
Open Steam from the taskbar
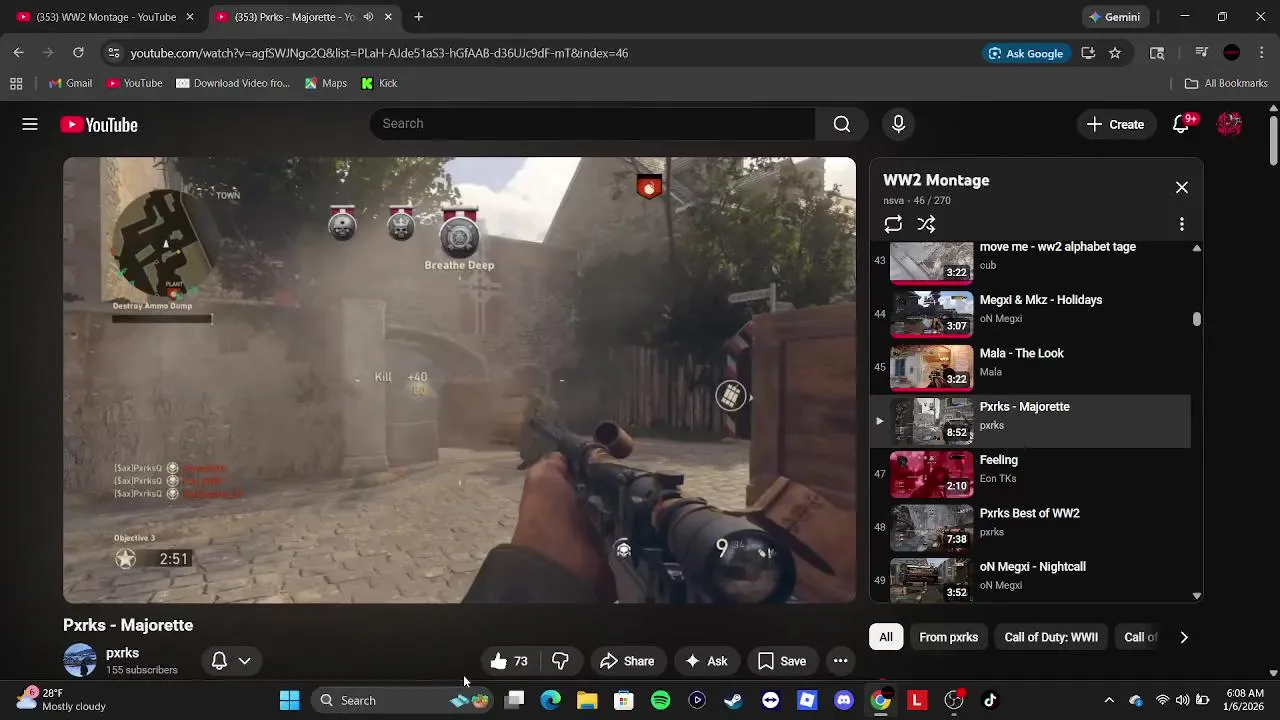[734, 700]
